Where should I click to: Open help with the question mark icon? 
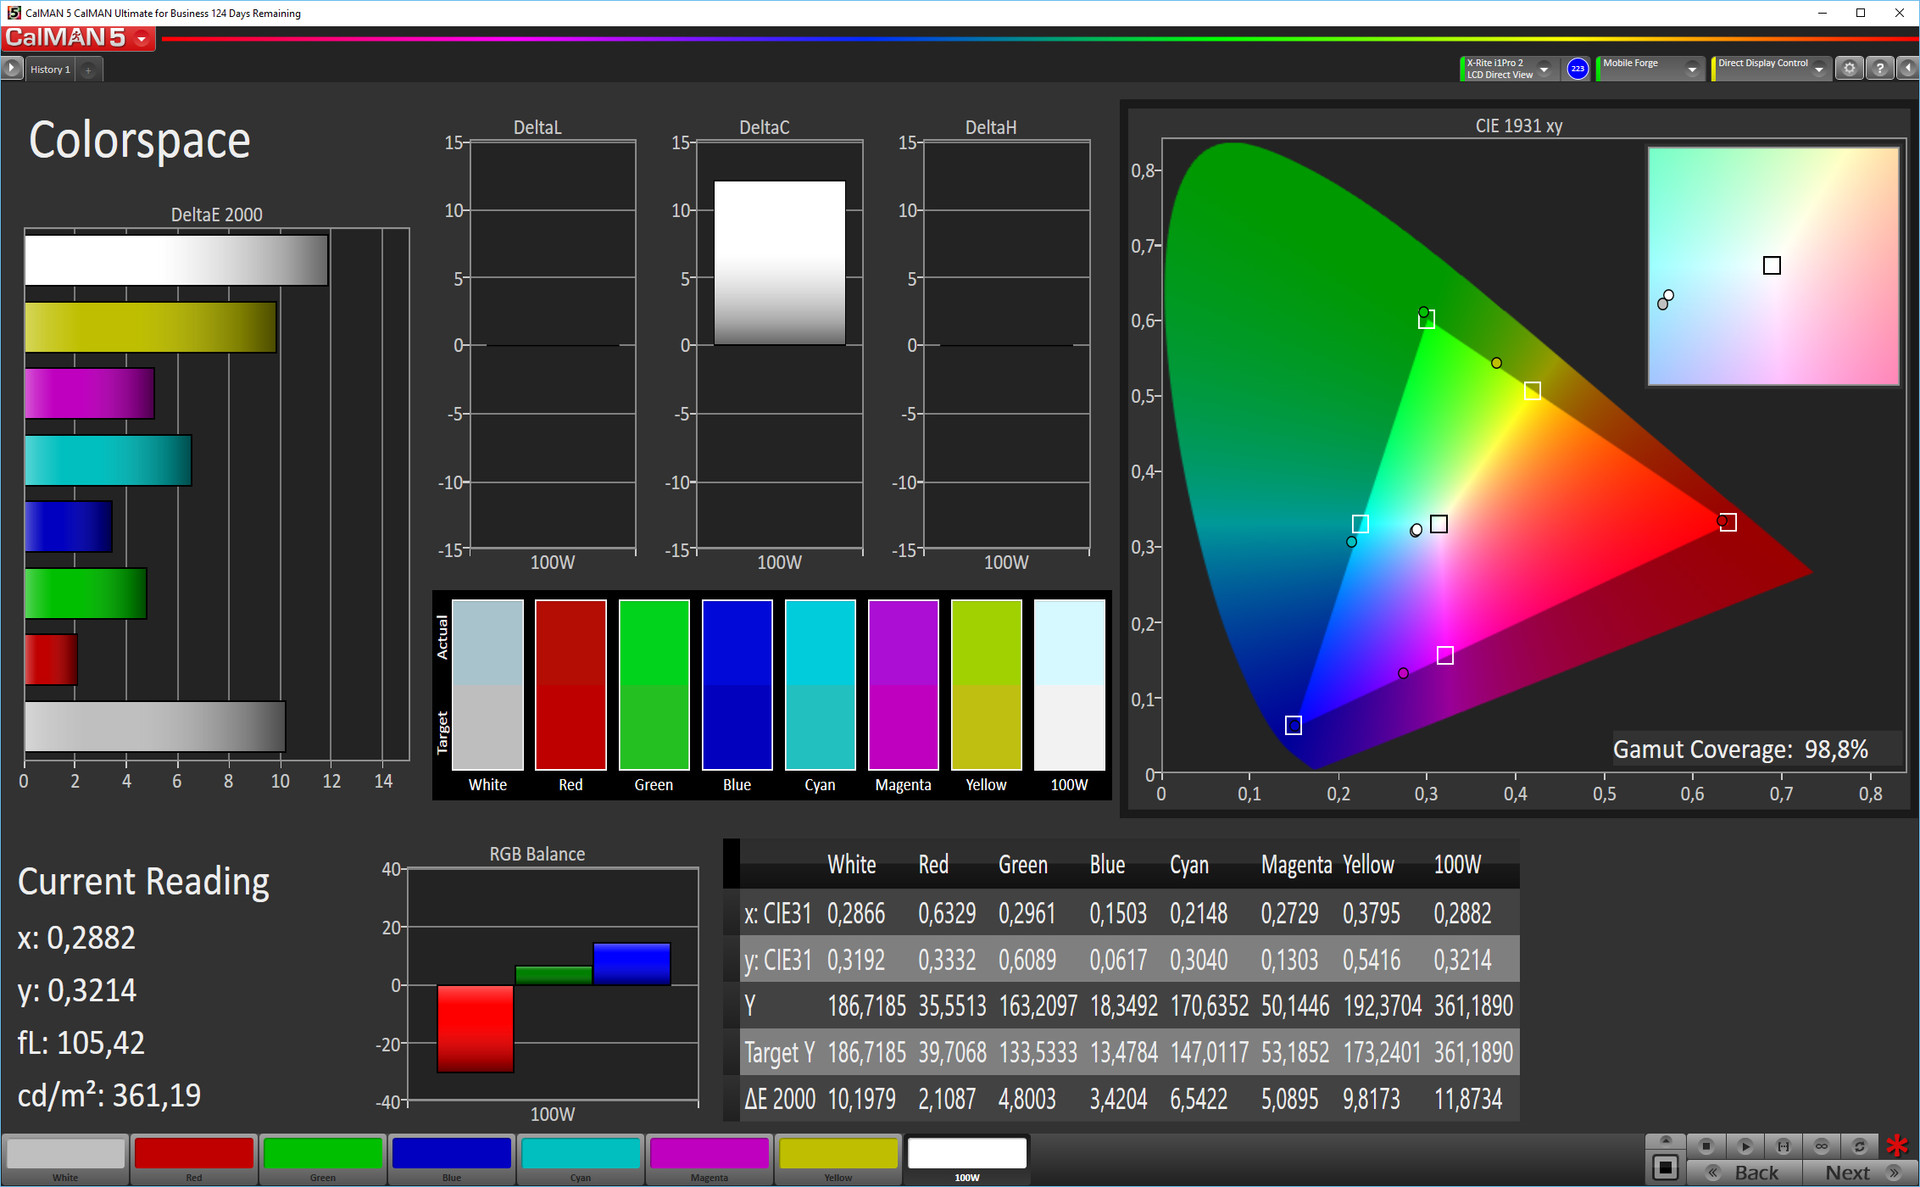point(1880,69)
